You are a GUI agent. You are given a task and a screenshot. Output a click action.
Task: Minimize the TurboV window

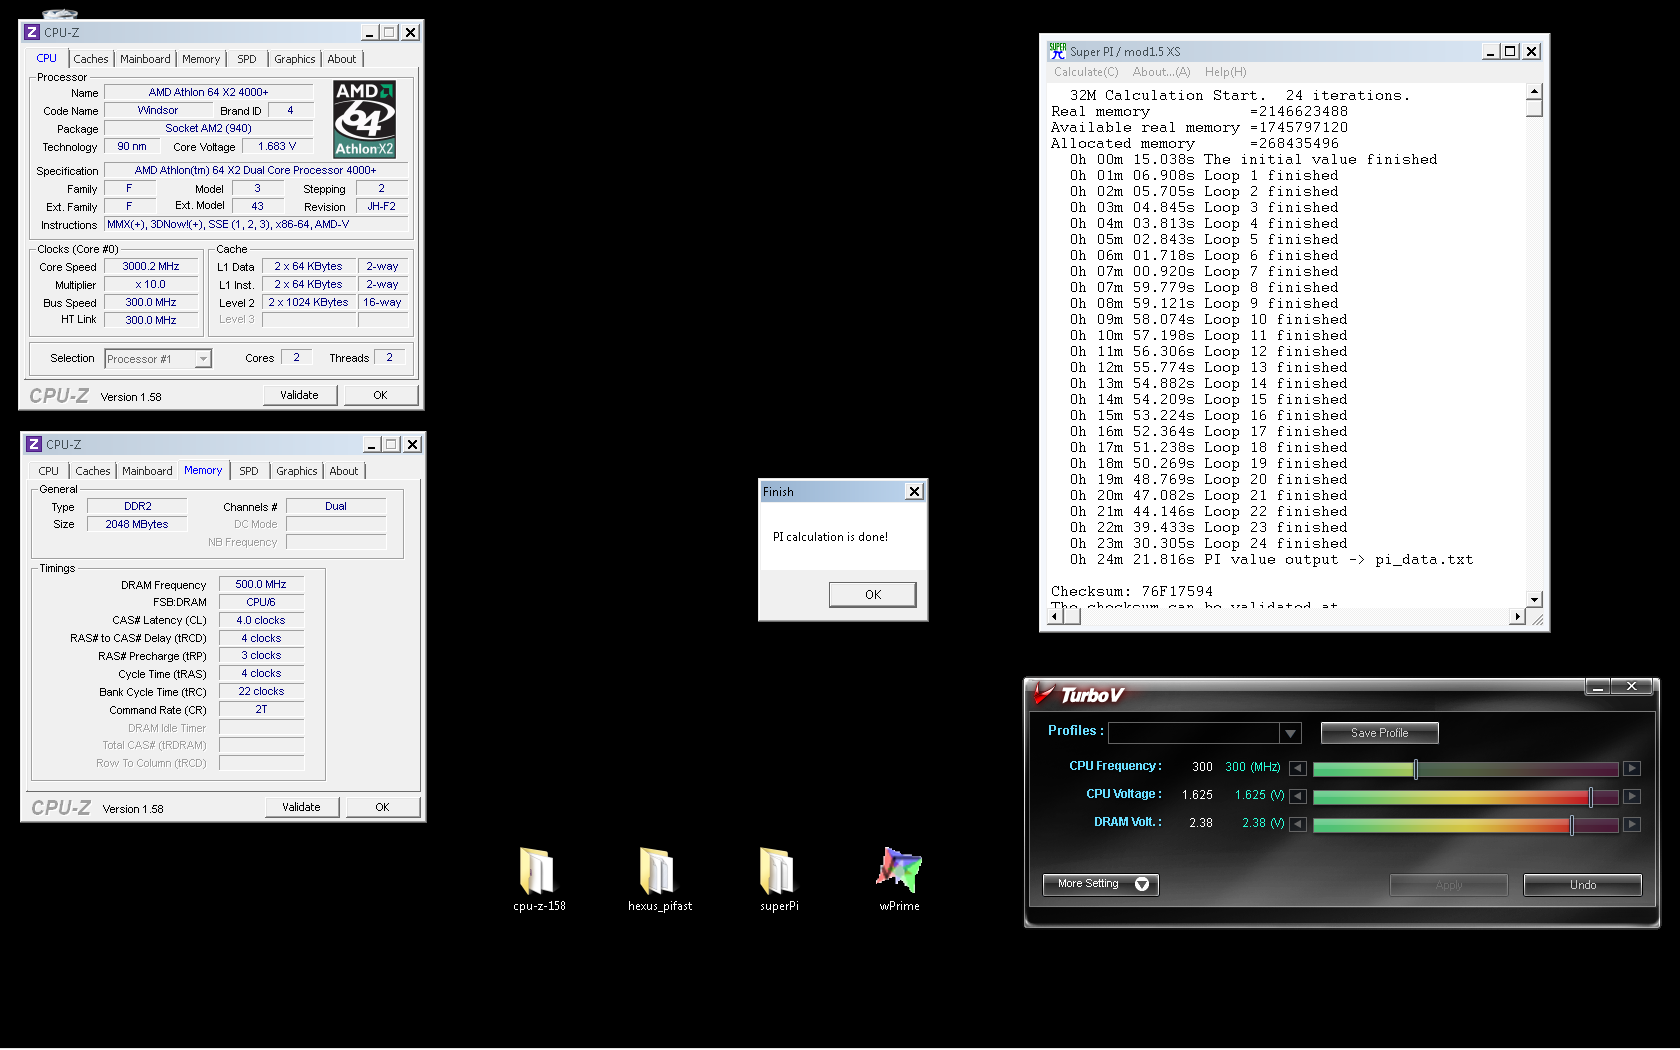point(1598,686)
